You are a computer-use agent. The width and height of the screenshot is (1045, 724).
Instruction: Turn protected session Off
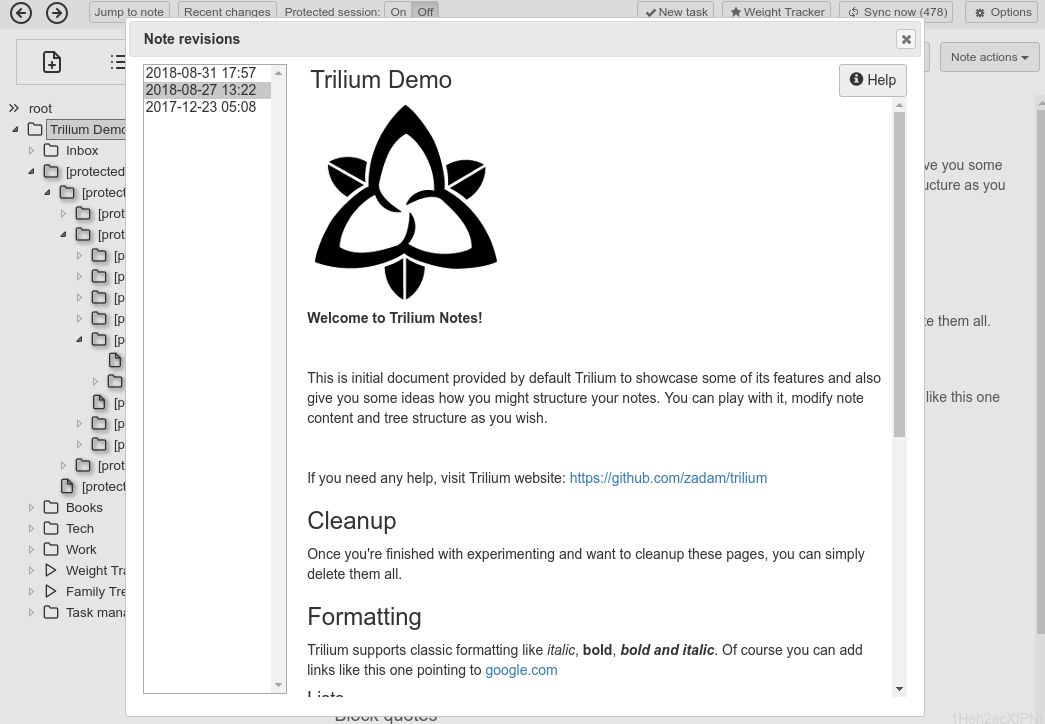425,12
